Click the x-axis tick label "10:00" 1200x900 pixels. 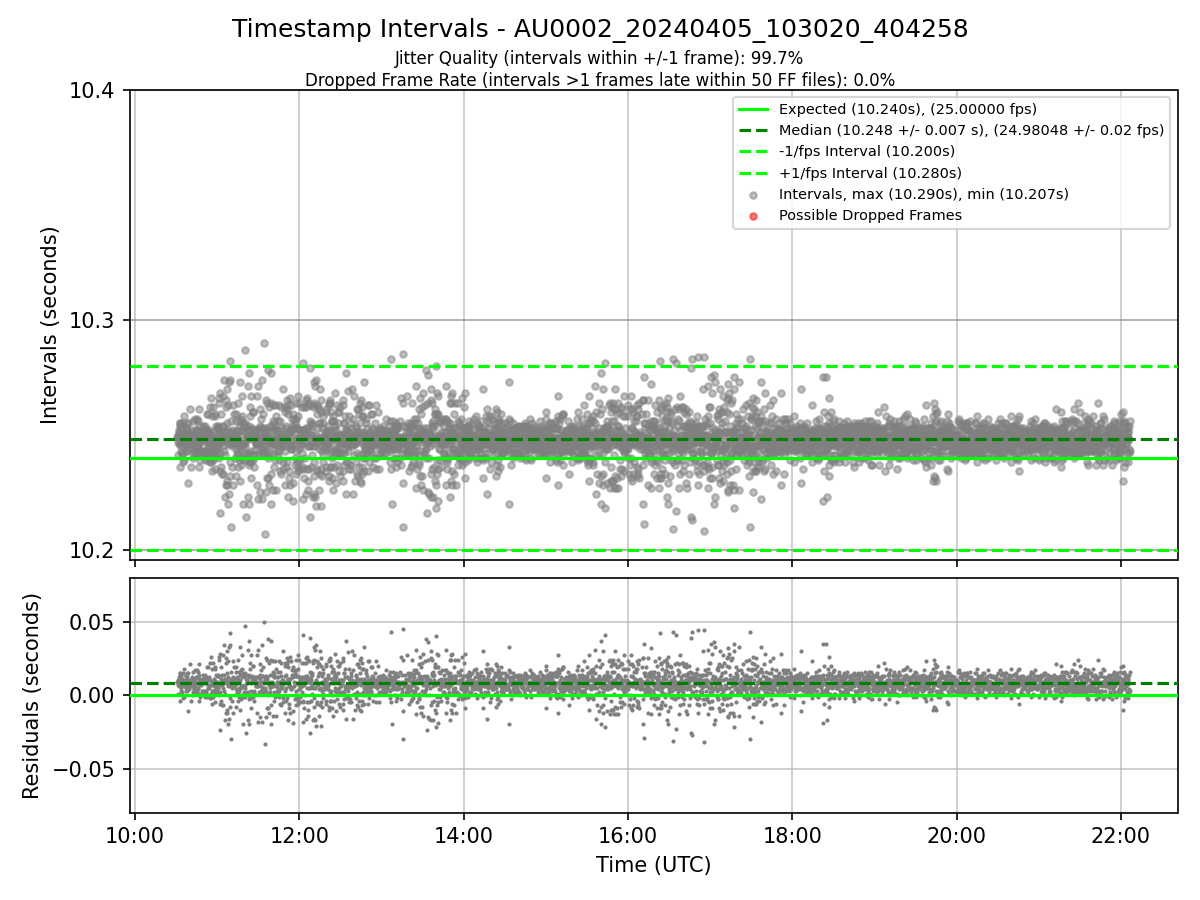pyautogui.click(x=134, y=835)
